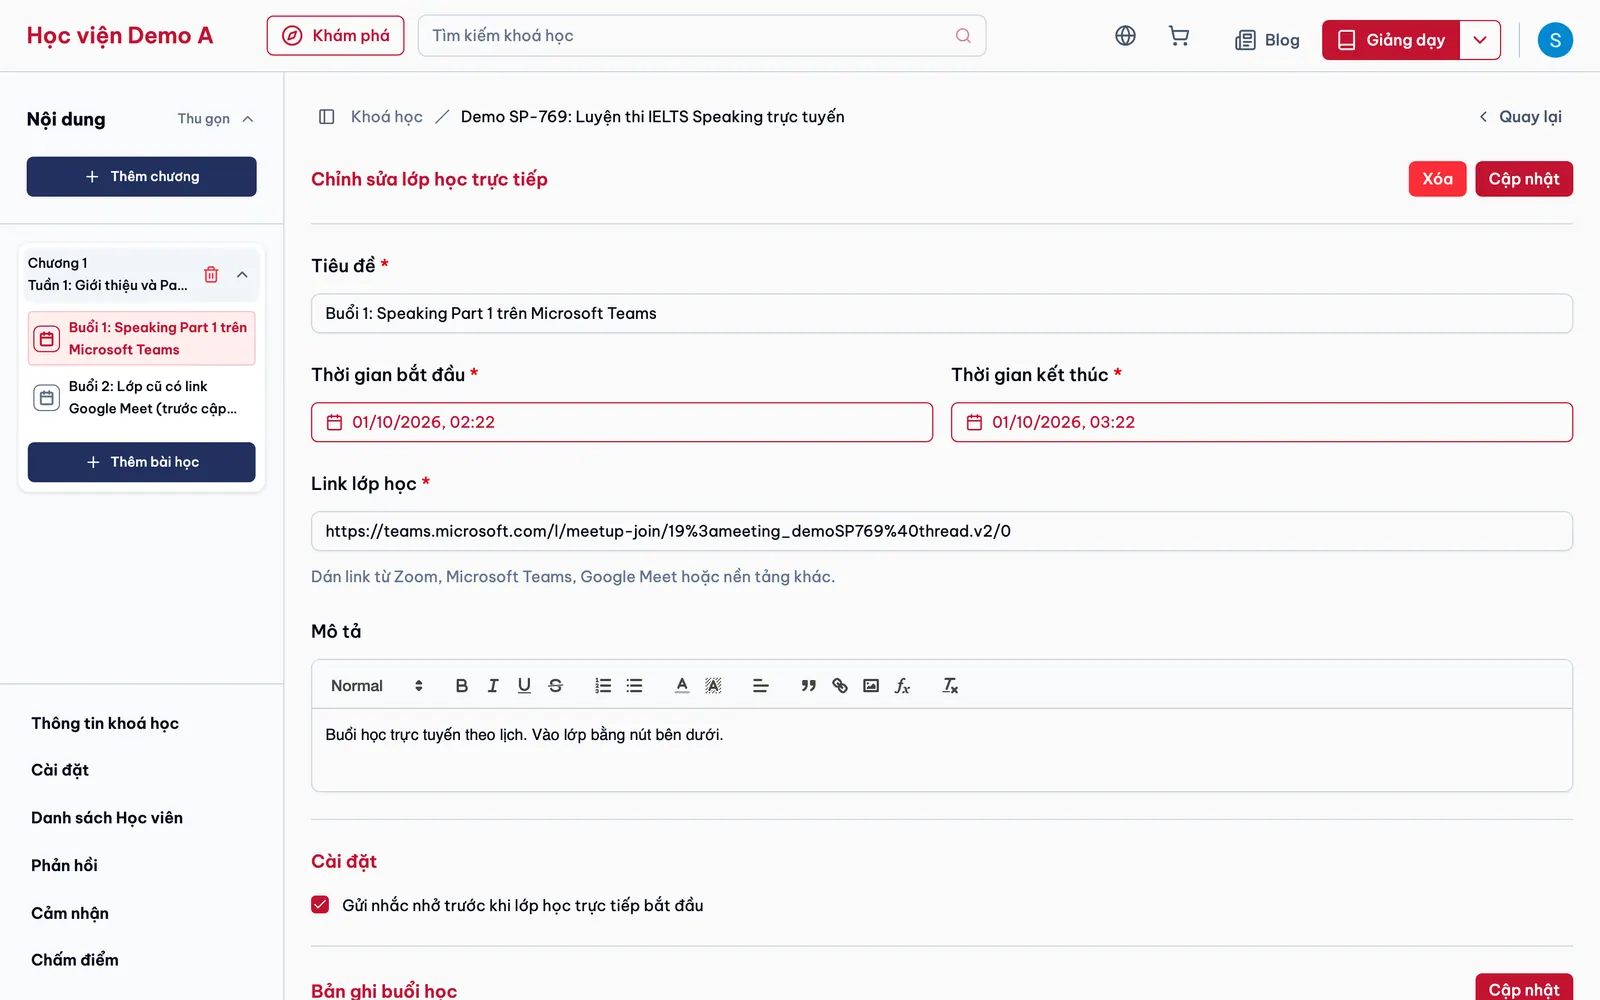
Task: Go to Chấm điểm in the sidebar
Action: tap(75, 960)
